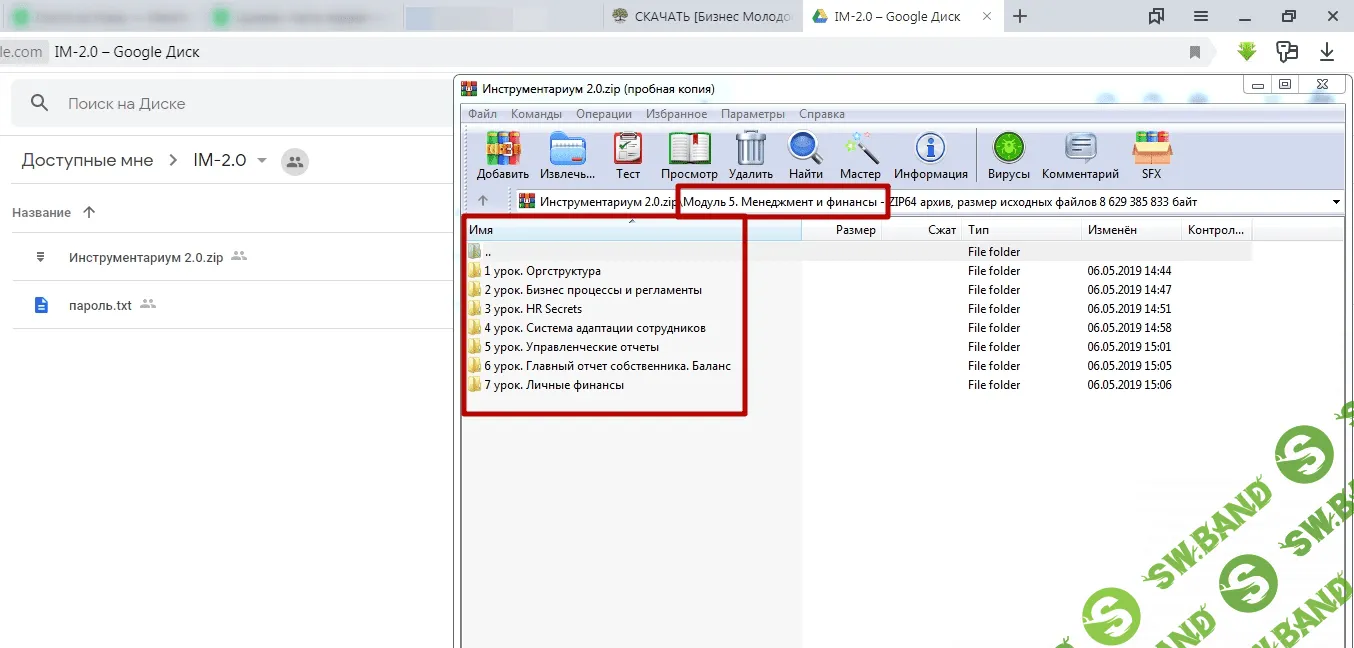
Task: Open the Параметры menu
Action: [x=752, y=114]
